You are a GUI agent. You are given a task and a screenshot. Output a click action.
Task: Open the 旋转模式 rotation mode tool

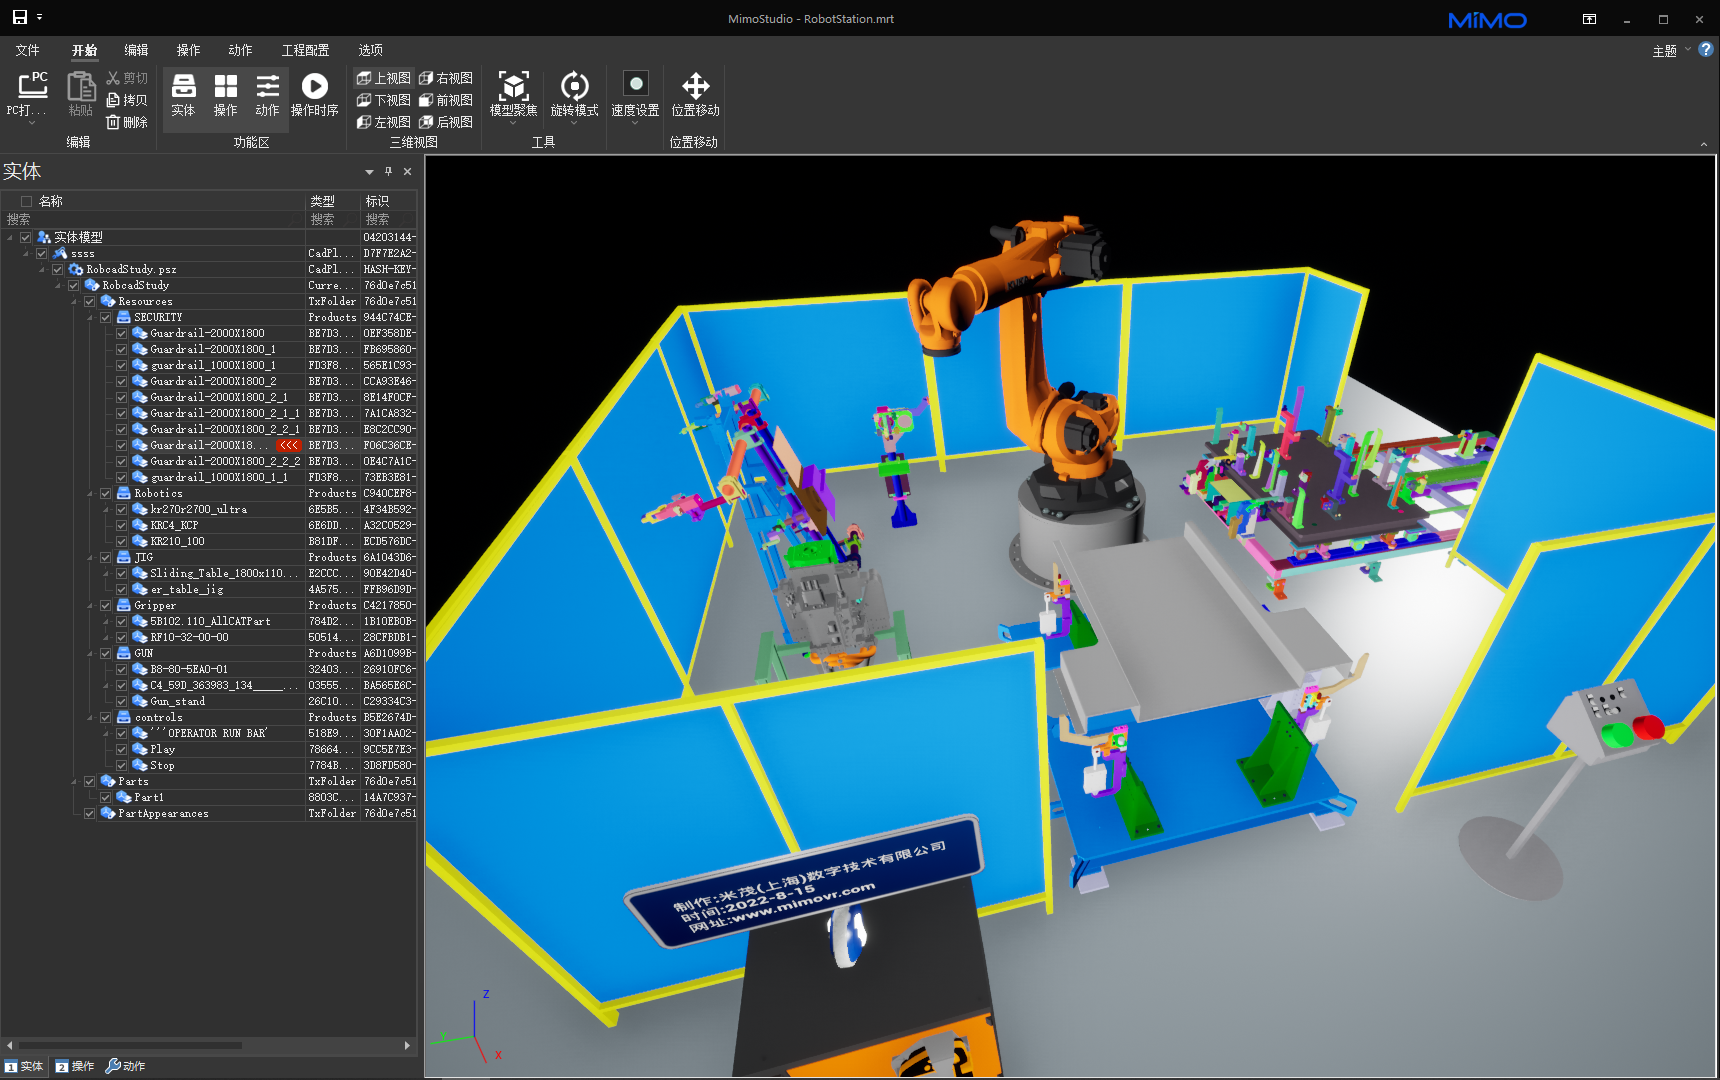pos(574,88)
